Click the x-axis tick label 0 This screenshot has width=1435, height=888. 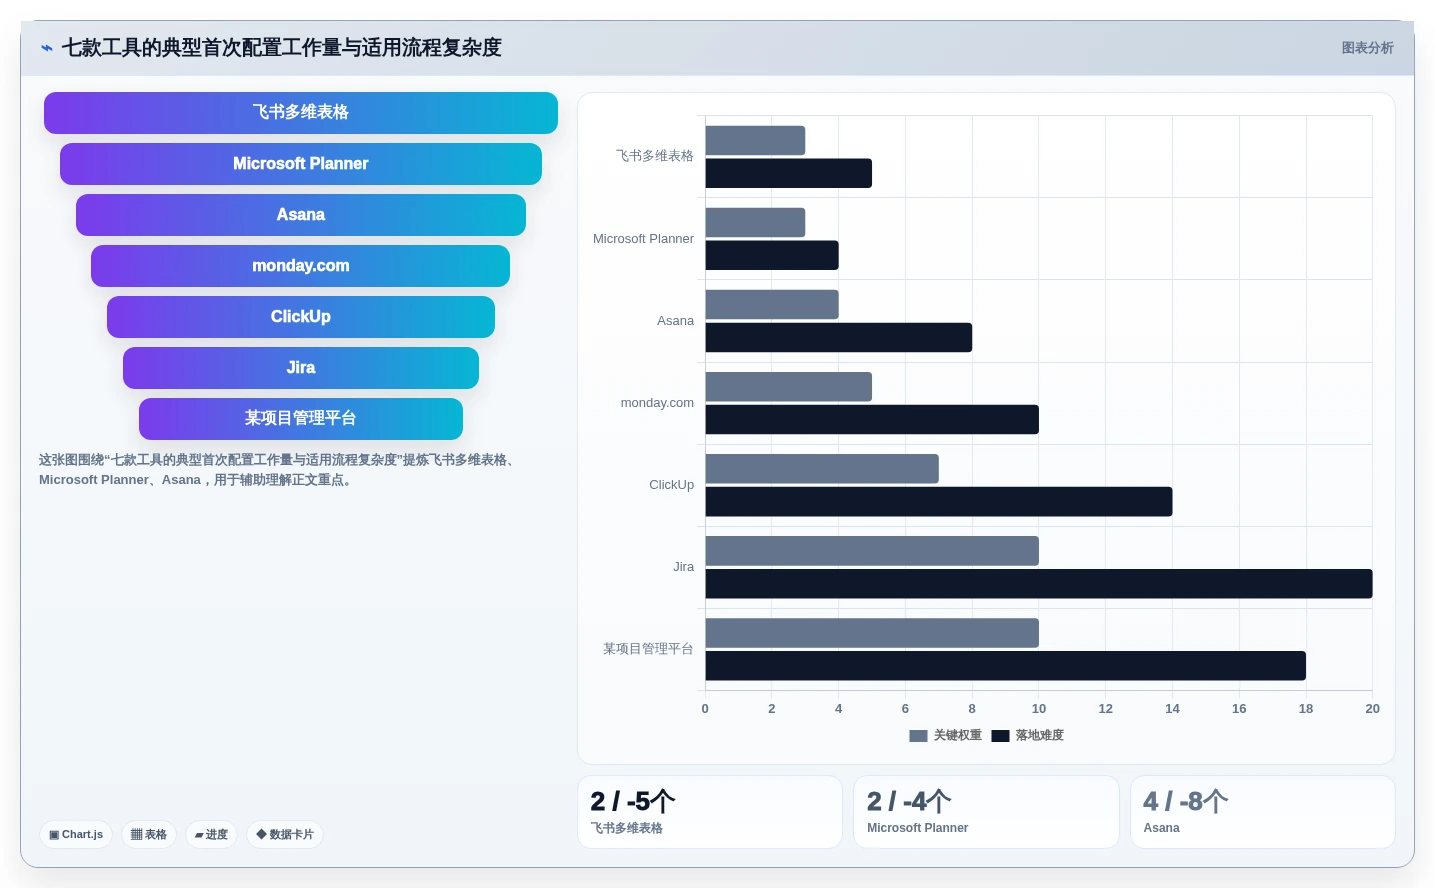pos(705,709)
